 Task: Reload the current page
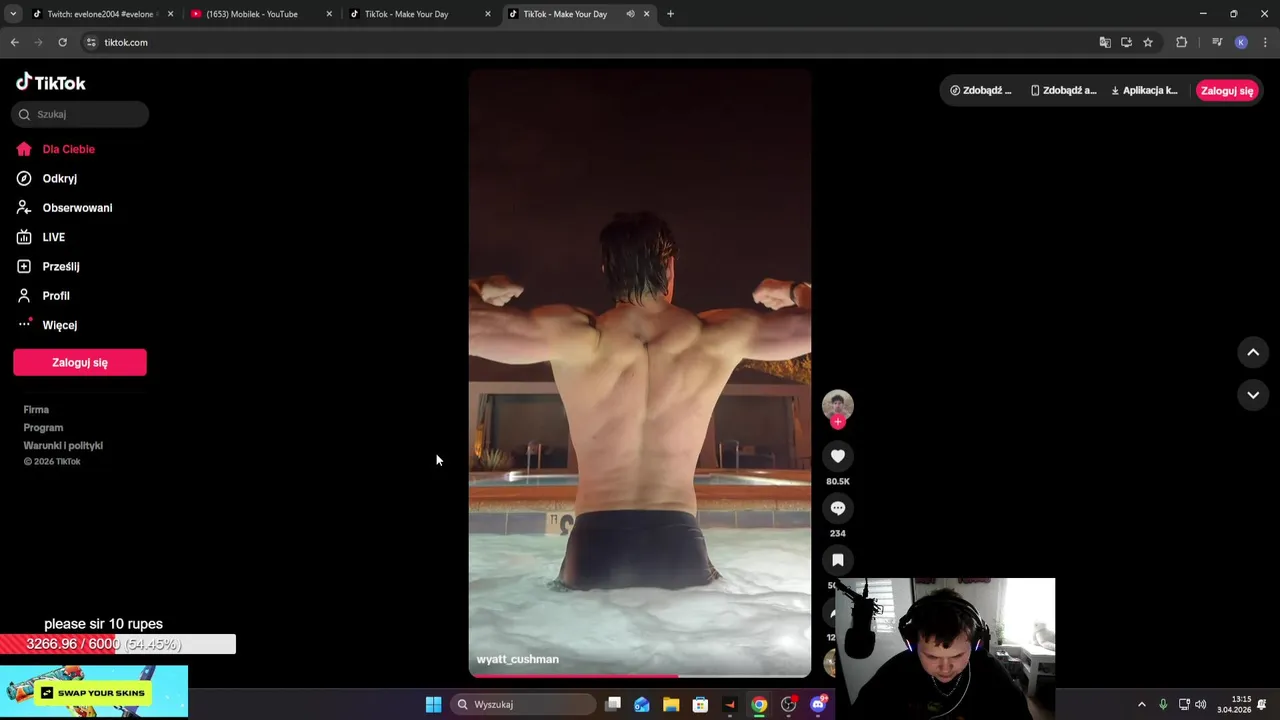tap(62, 42)
